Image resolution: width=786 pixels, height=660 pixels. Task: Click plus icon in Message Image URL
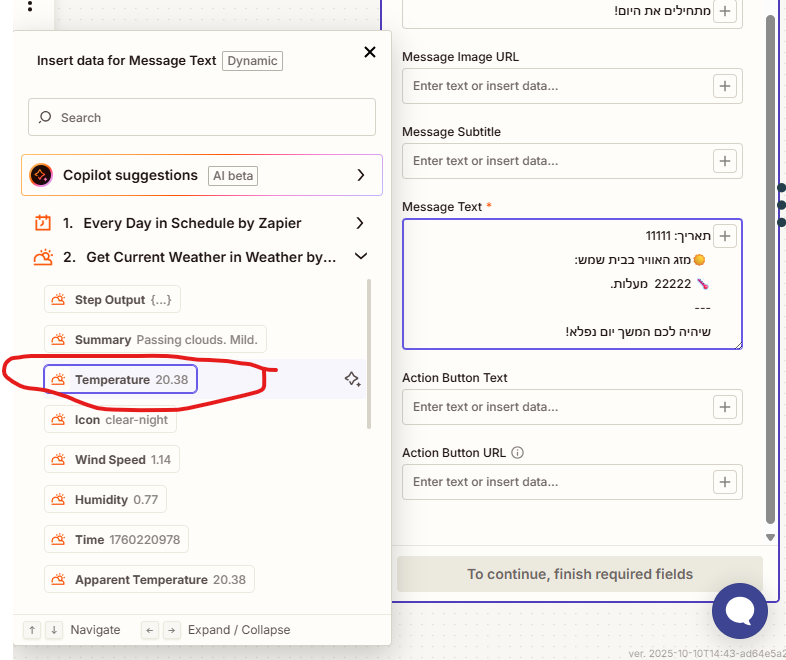(725, 86)
